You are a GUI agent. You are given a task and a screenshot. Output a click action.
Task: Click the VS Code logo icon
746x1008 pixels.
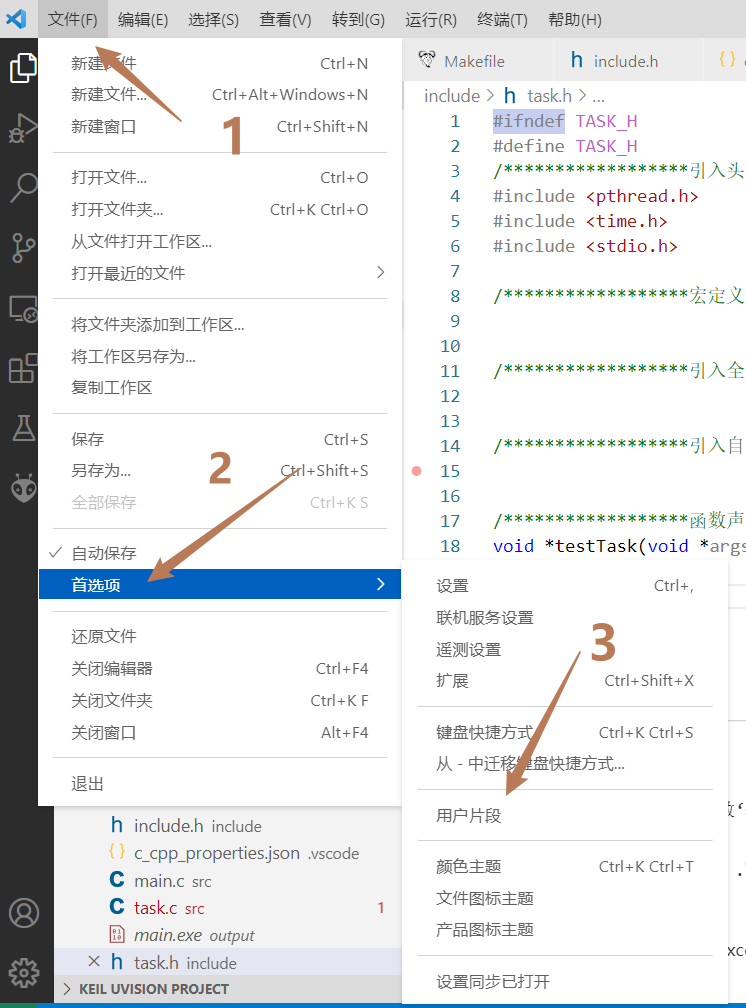[x=16, y=19]
